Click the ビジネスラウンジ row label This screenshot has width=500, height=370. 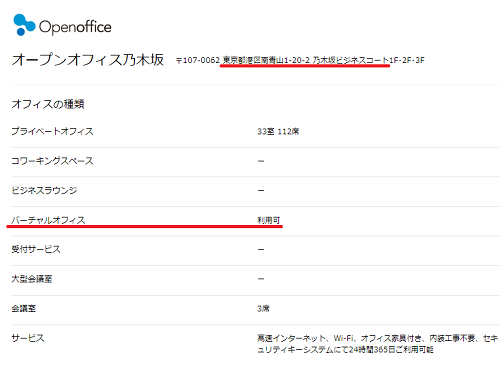(44, 190)
